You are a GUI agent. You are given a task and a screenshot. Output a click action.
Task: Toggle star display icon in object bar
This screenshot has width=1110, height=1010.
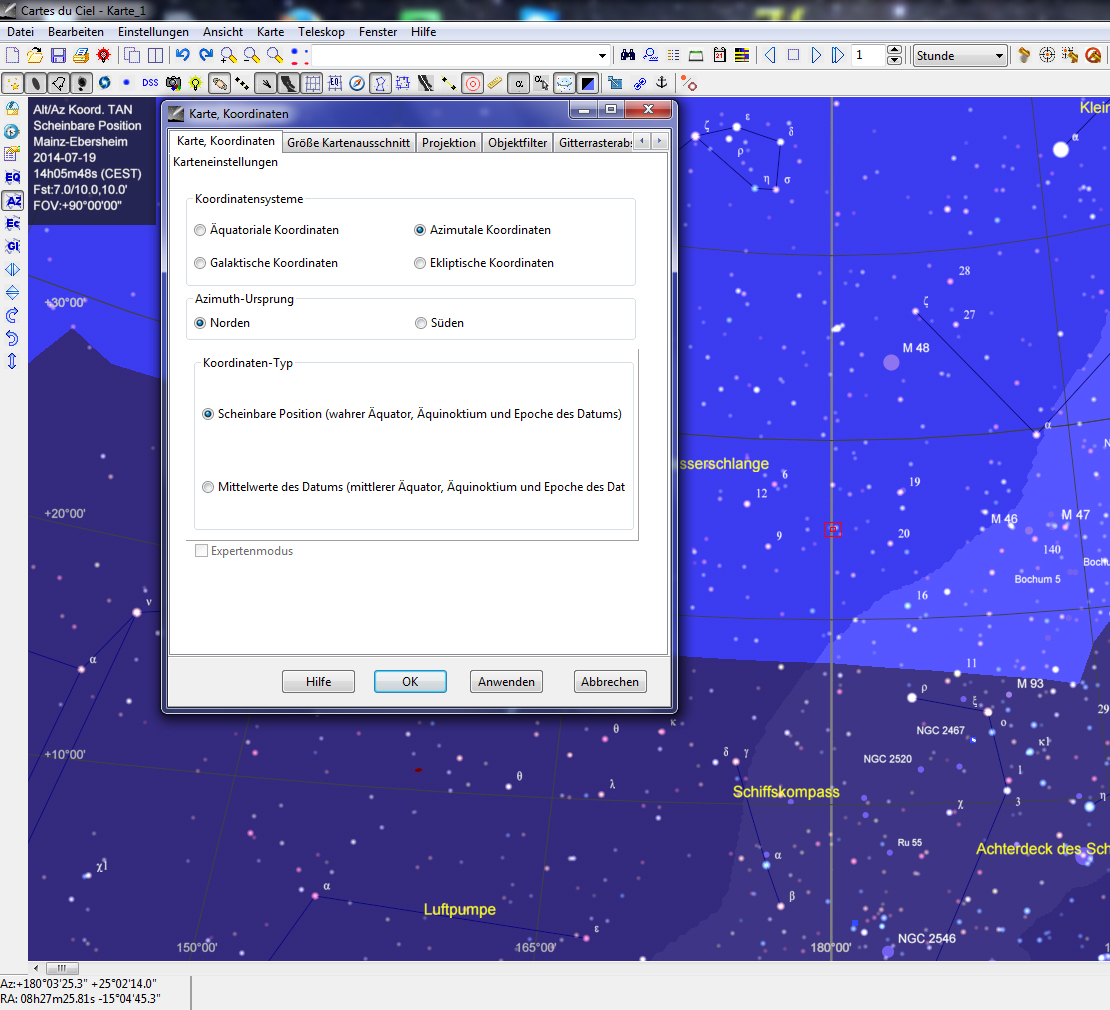[x=13, y=84]
